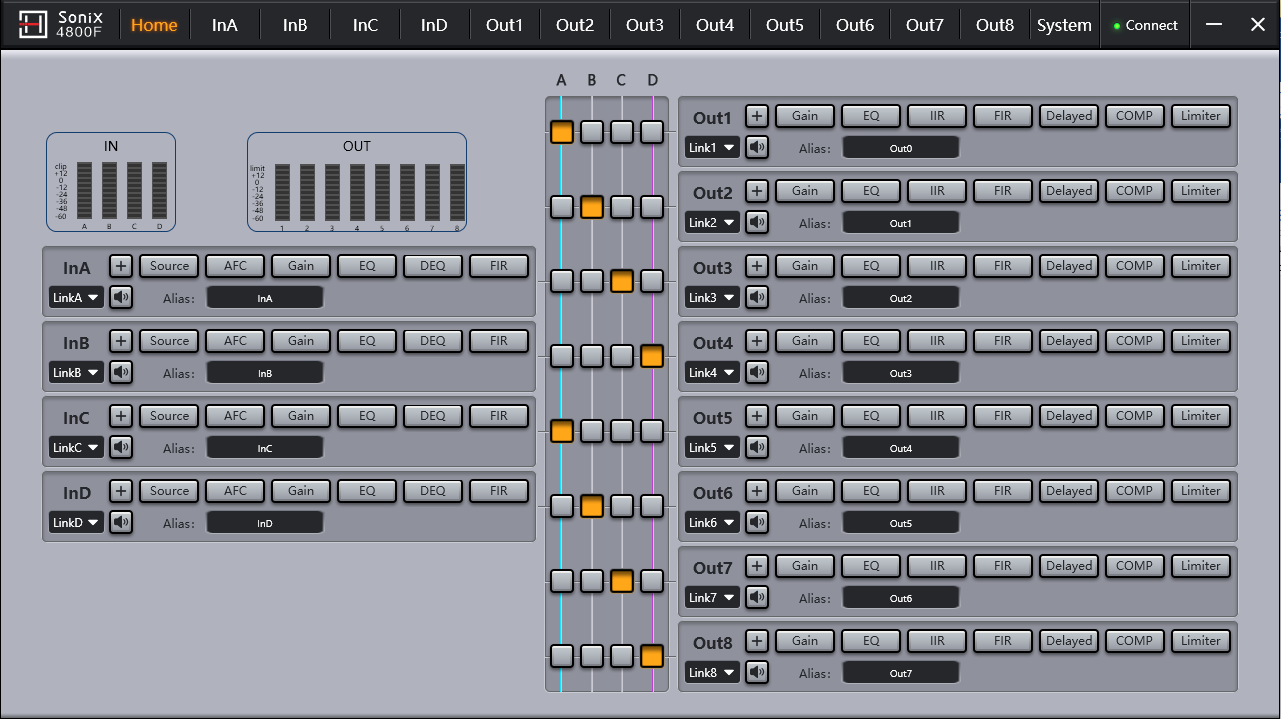Image resolution: width=1281 pixels, height=719 pixels.
Task: Click the InD speaker icon
Action: [121, 522]
